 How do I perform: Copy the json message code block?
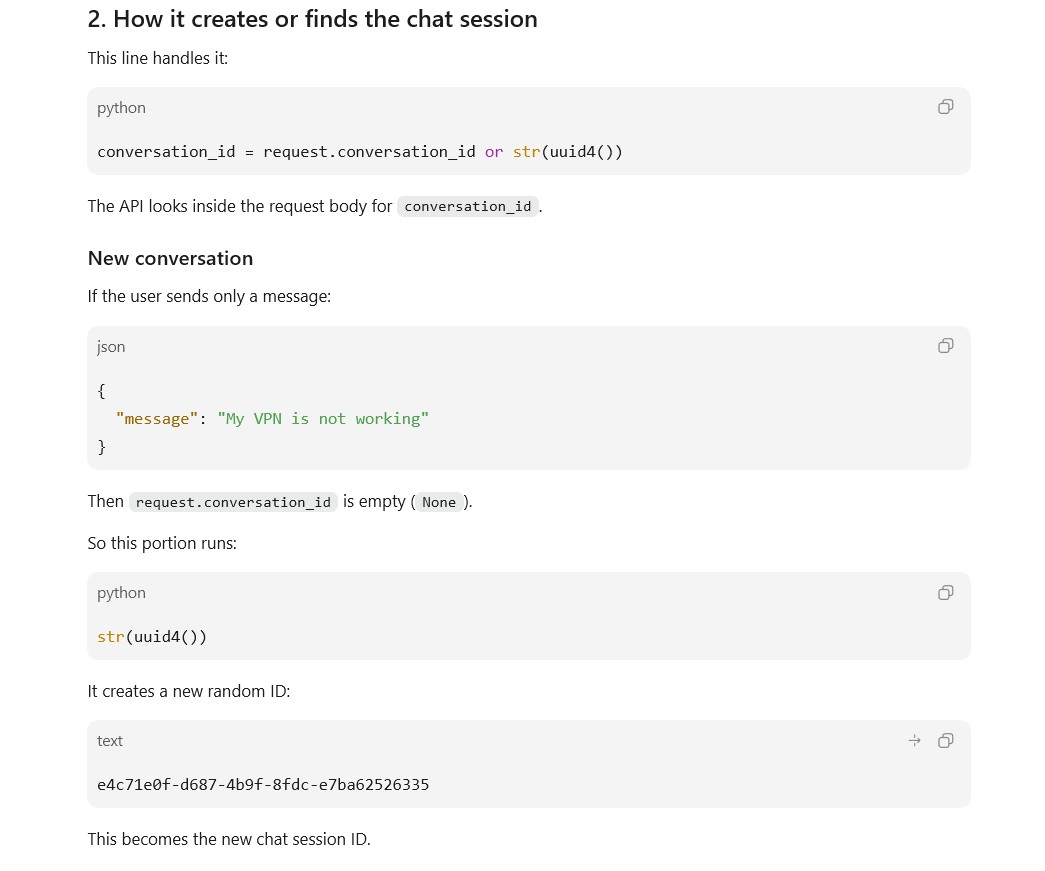pyautogui.click(x=945, y=345)
